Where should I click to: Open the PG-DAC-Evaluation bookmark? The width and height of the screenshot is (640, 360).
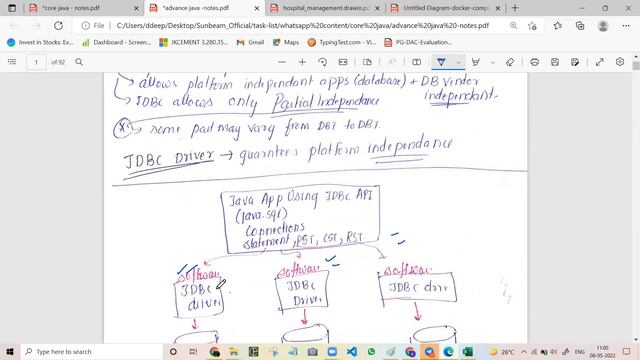coord(418,42)
